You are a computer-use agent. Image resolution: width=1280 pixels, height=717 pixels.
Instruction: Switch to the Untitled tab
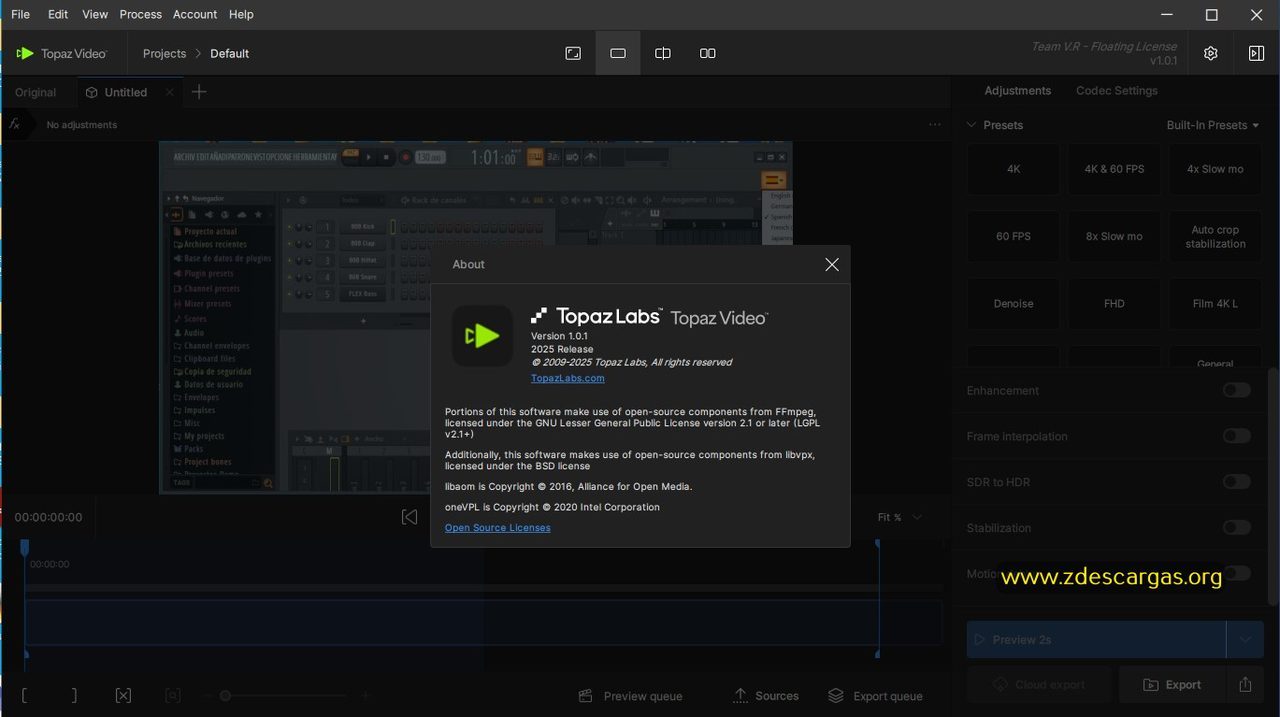coord(126,92)
